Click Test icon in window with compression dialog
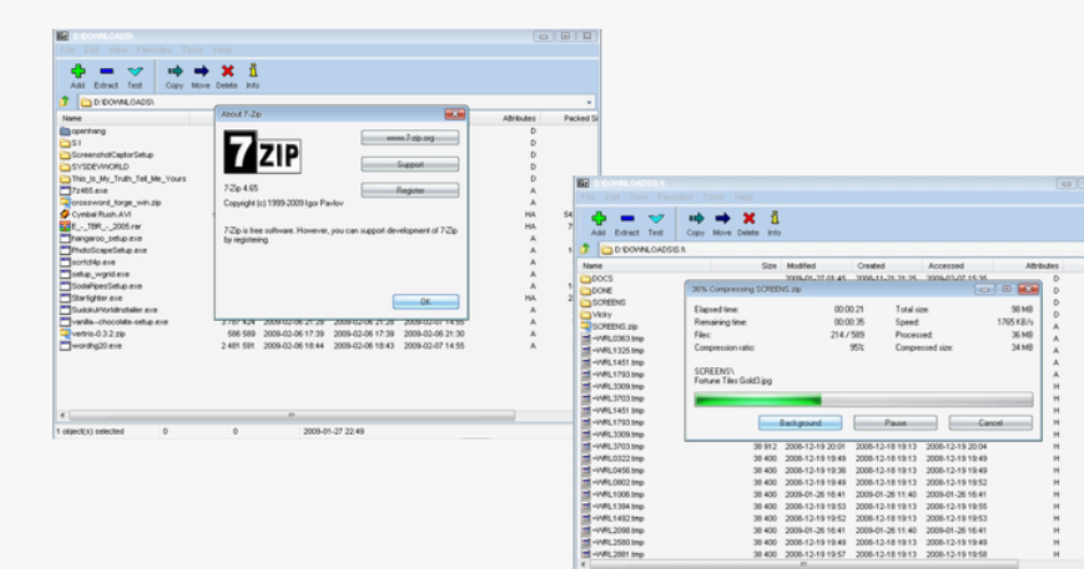Image resolution: width=1086 pixels, height=569 pixels. pyautogui.click(x=656, y=219)
